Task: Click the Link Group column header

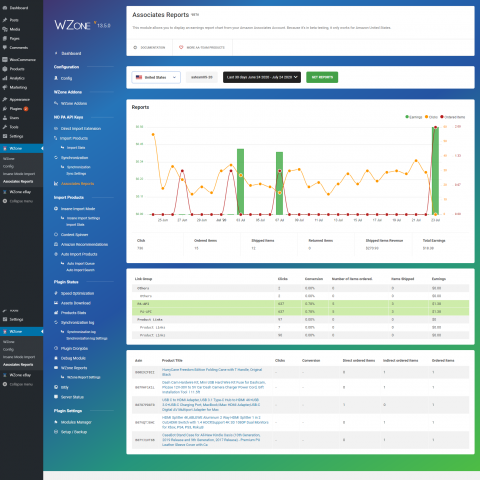Action: pyautogui.click(x=143, y=279)
